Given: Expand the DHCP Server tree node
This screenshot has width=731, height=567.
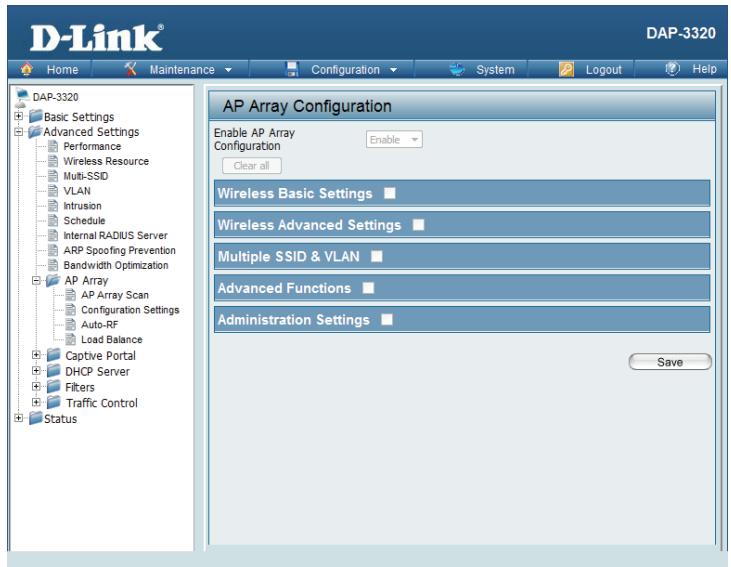Looking at the screenshot, I should click(x=36, y=371).
